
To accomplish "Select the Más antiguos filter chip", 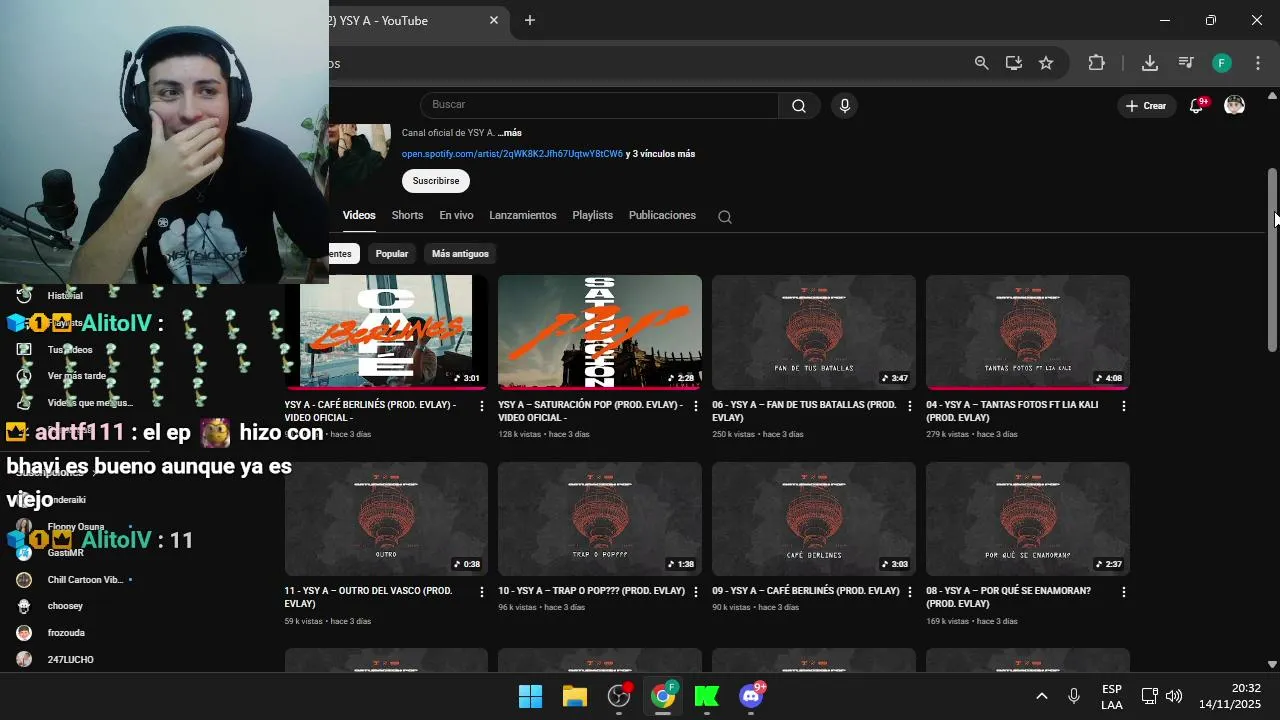I will pos(460,254).
